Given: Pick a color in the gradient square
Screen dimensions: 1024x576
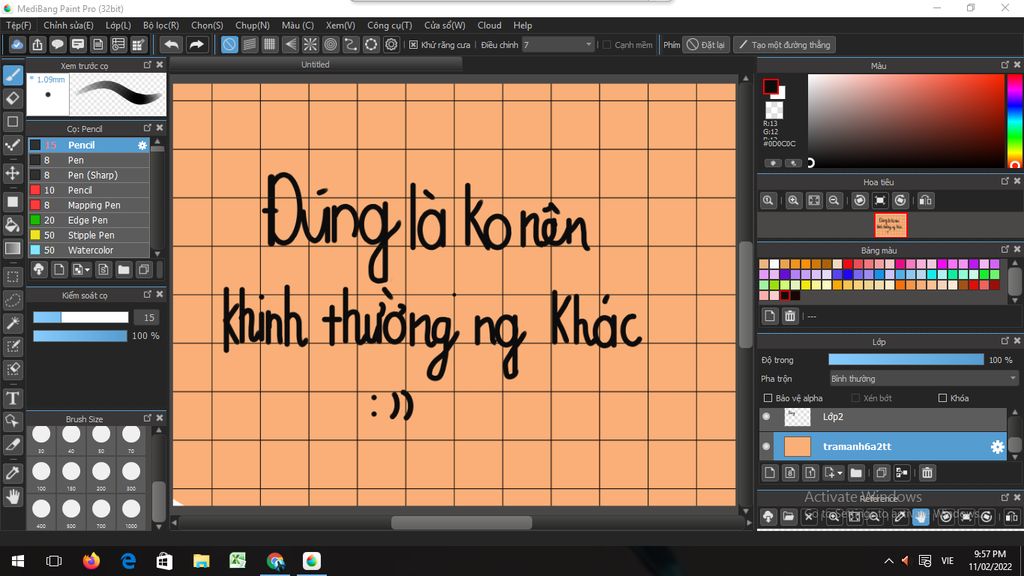Looking at the screenshot, I should pos(905,120).
